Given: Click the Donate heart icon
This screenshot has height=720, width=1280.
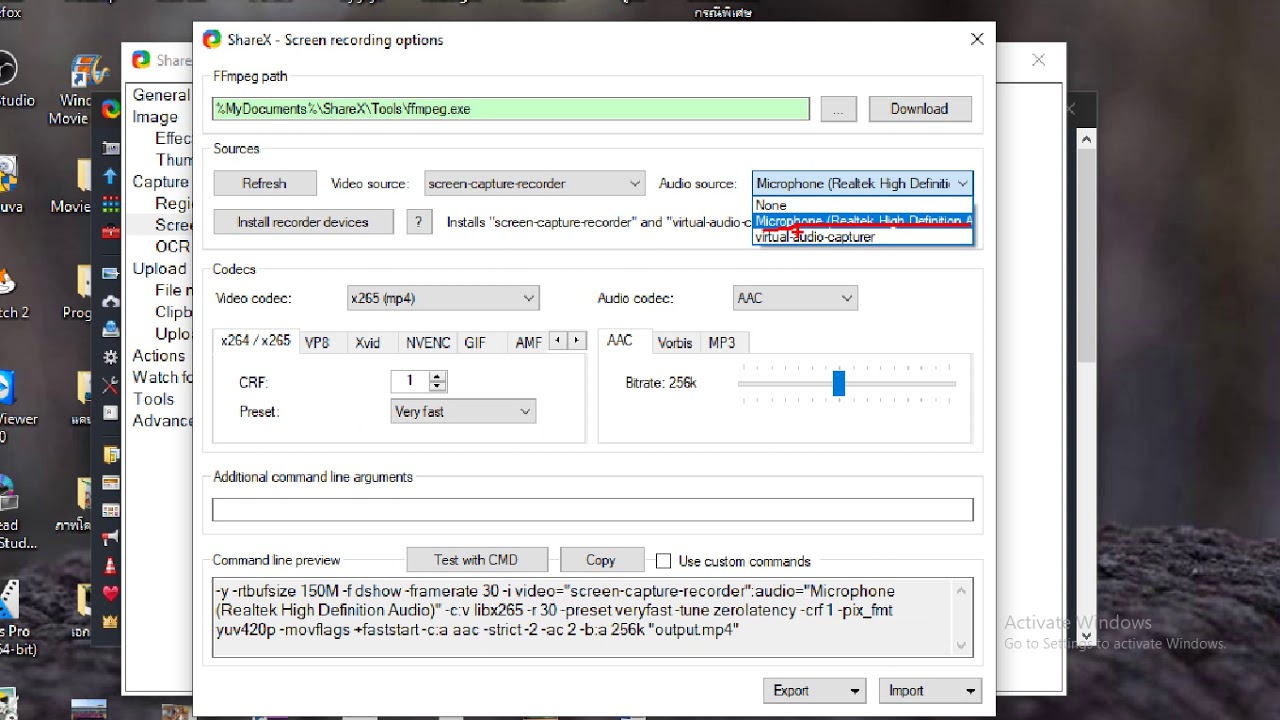Looking at the screenshot, I should pos(110,593).
